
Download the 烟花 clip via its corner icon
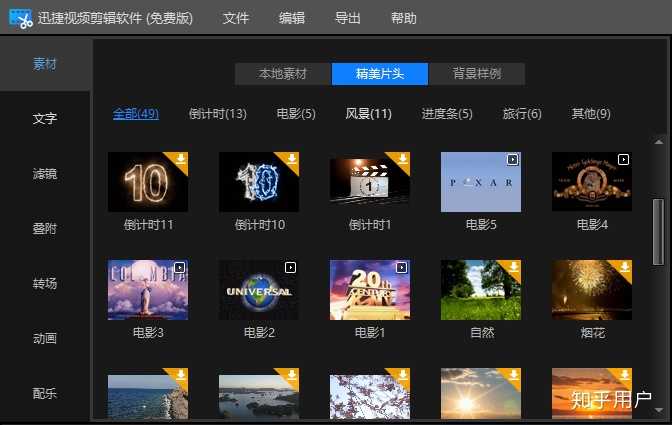624,267
